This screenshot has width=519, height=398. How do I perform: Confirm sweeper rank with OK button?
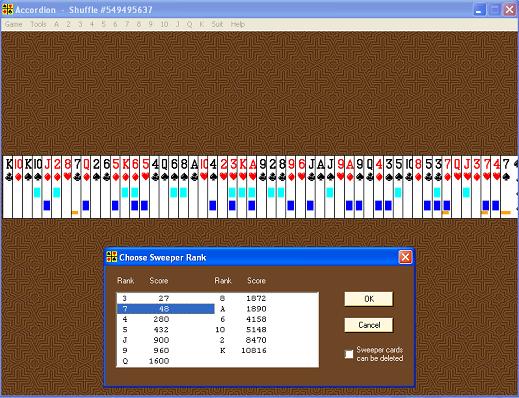tap(369, 299)
